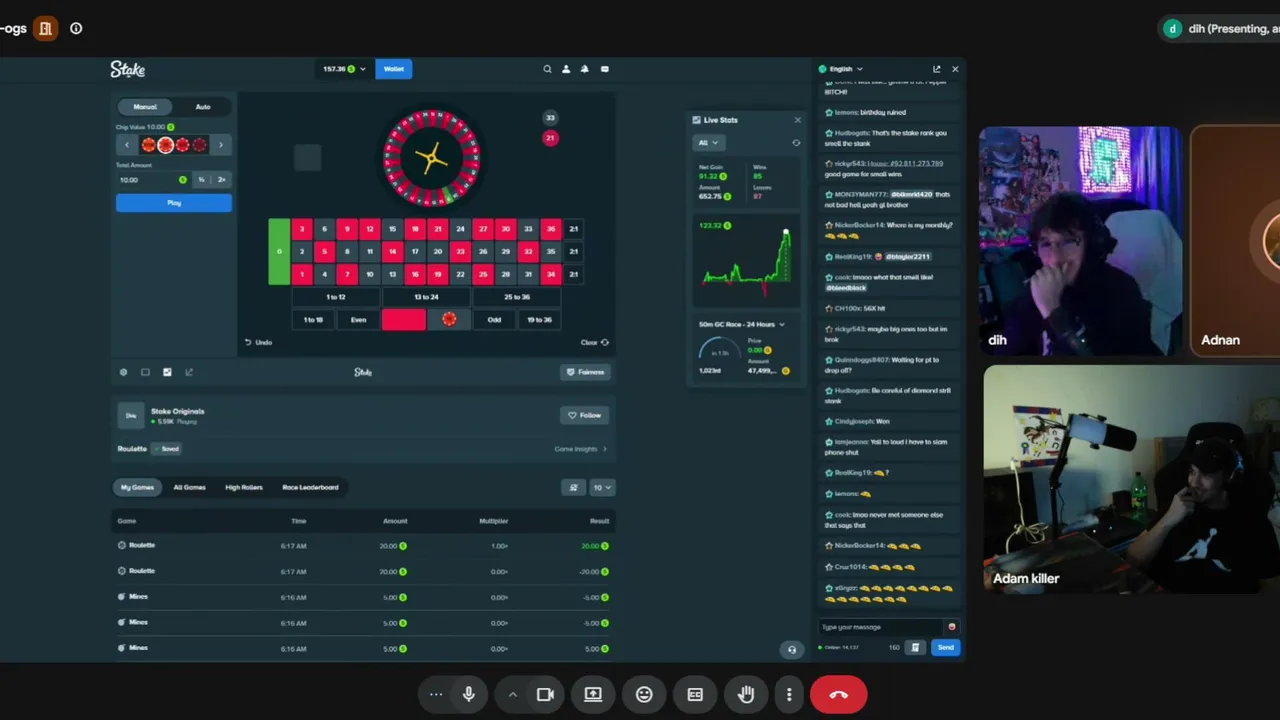Open the live support headset icon
This screenshot has width=1280, height=720.
[x=792, y=650]
